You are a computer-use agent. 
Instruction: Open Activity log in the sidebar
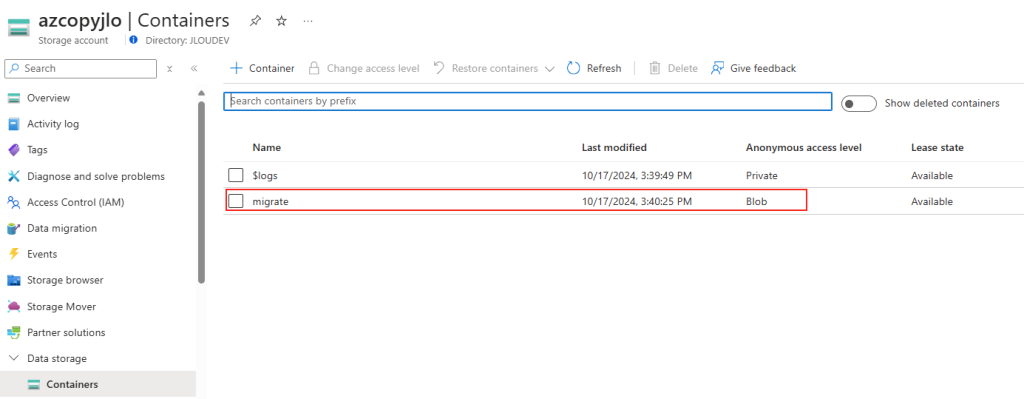click(53, 124)
